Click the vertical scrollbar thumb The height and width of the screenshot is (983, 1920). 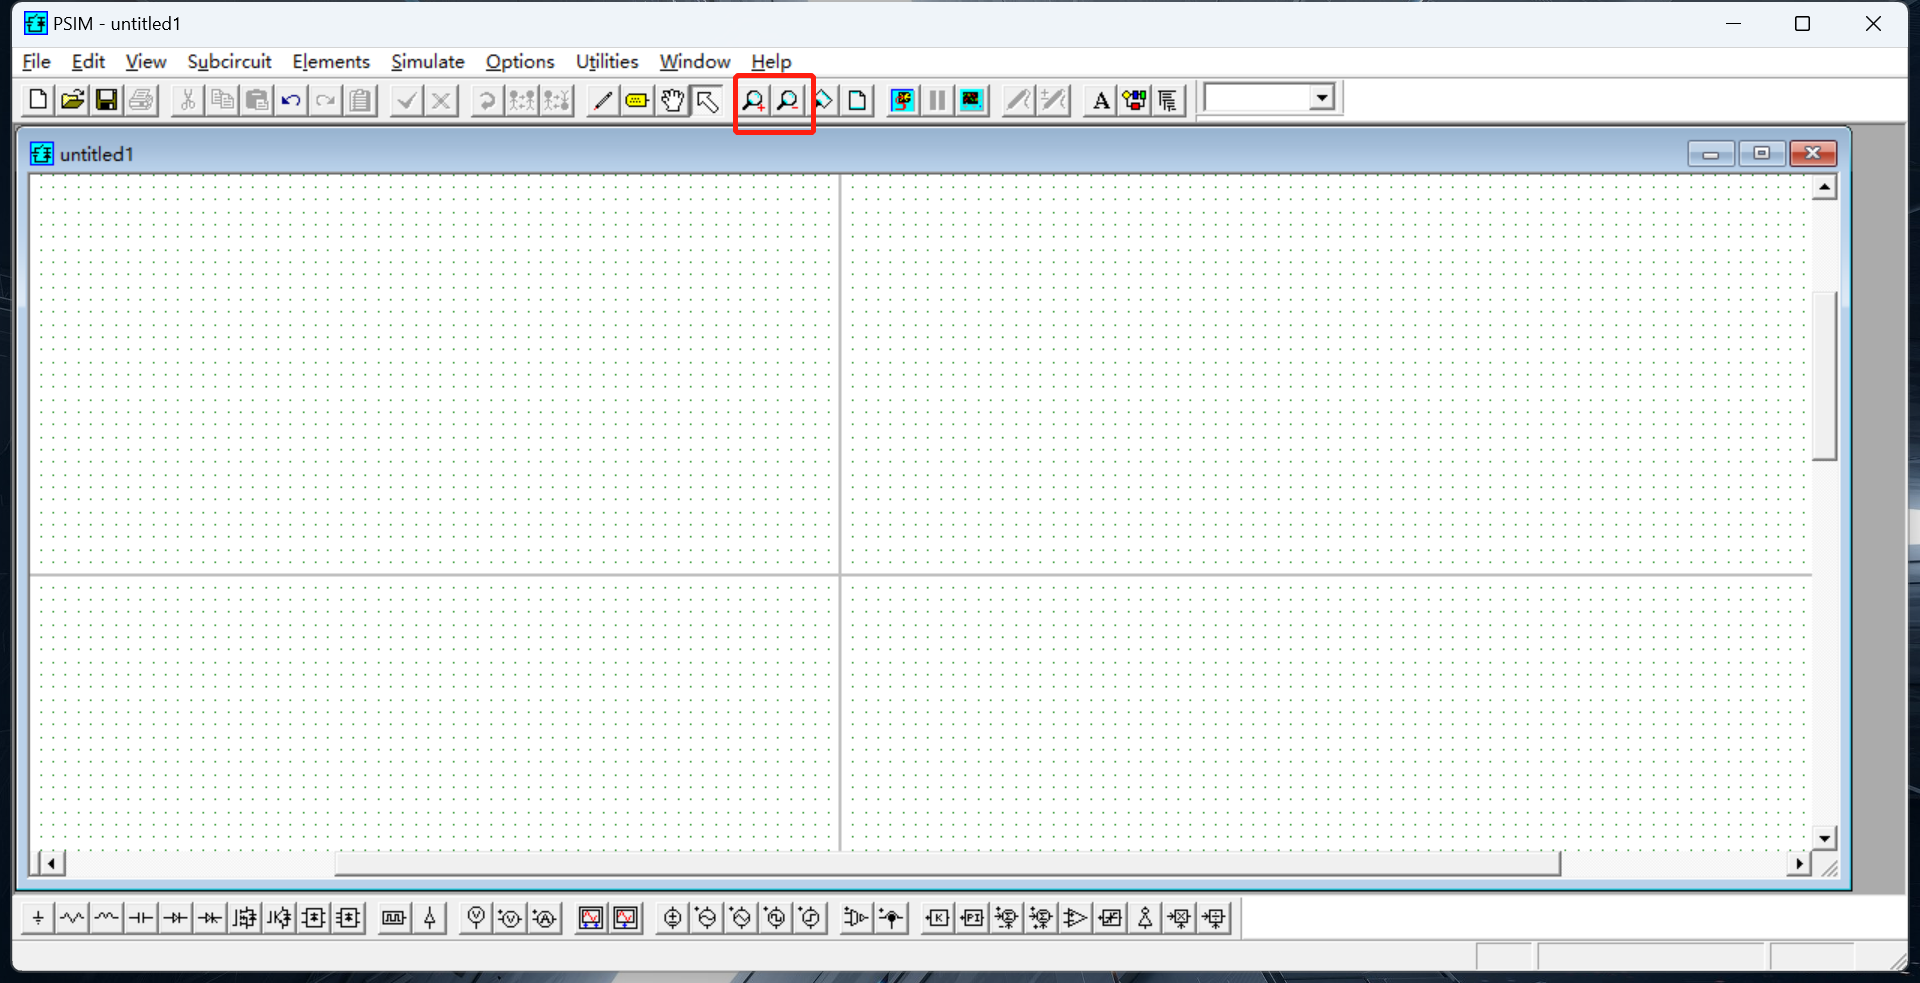pyautogui.click(x=1825, y=375)
